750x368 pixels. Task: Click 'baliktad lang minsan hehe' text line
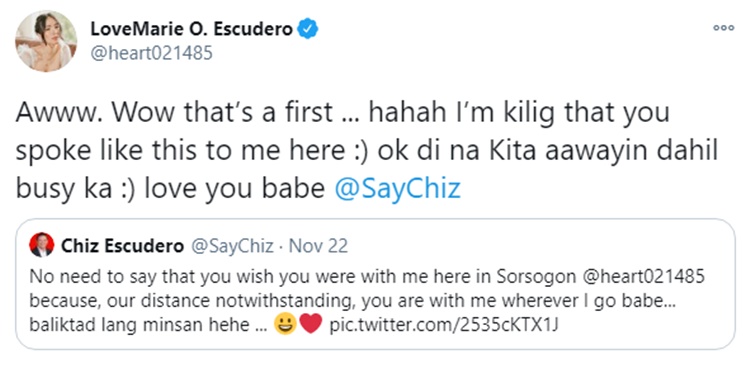pyautogui.click(x=139, y=325)
